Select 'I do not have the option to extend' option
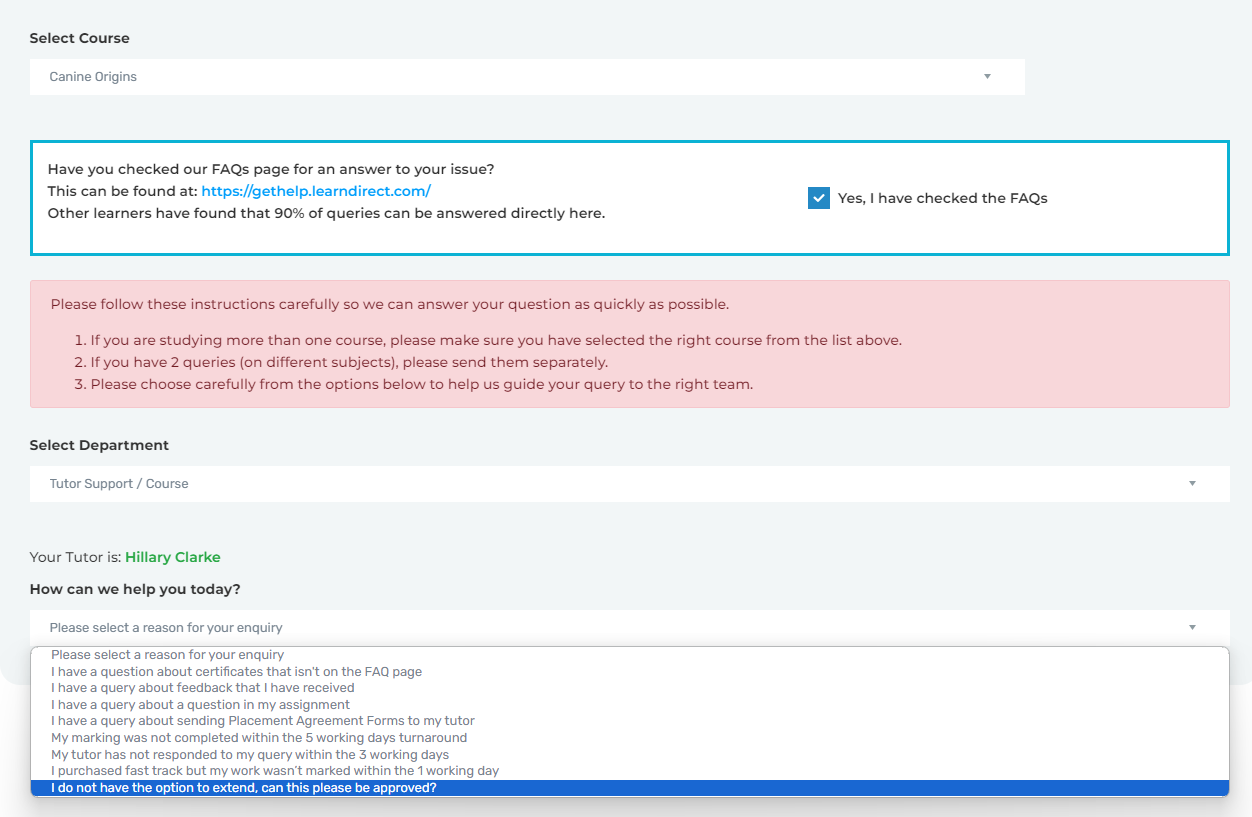 (630, 788)
